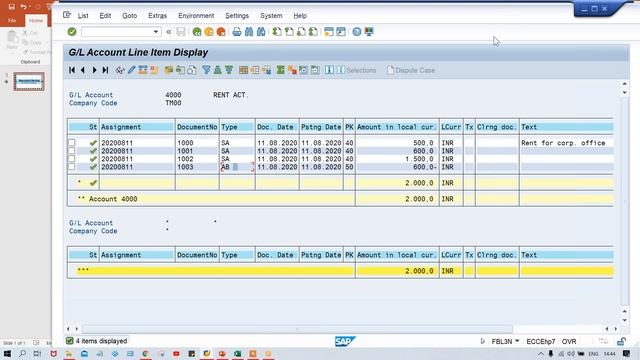Screen dimensions: 640x360
Task: Click the taskbar Search magnifier icon
Action: pos(22,353)
